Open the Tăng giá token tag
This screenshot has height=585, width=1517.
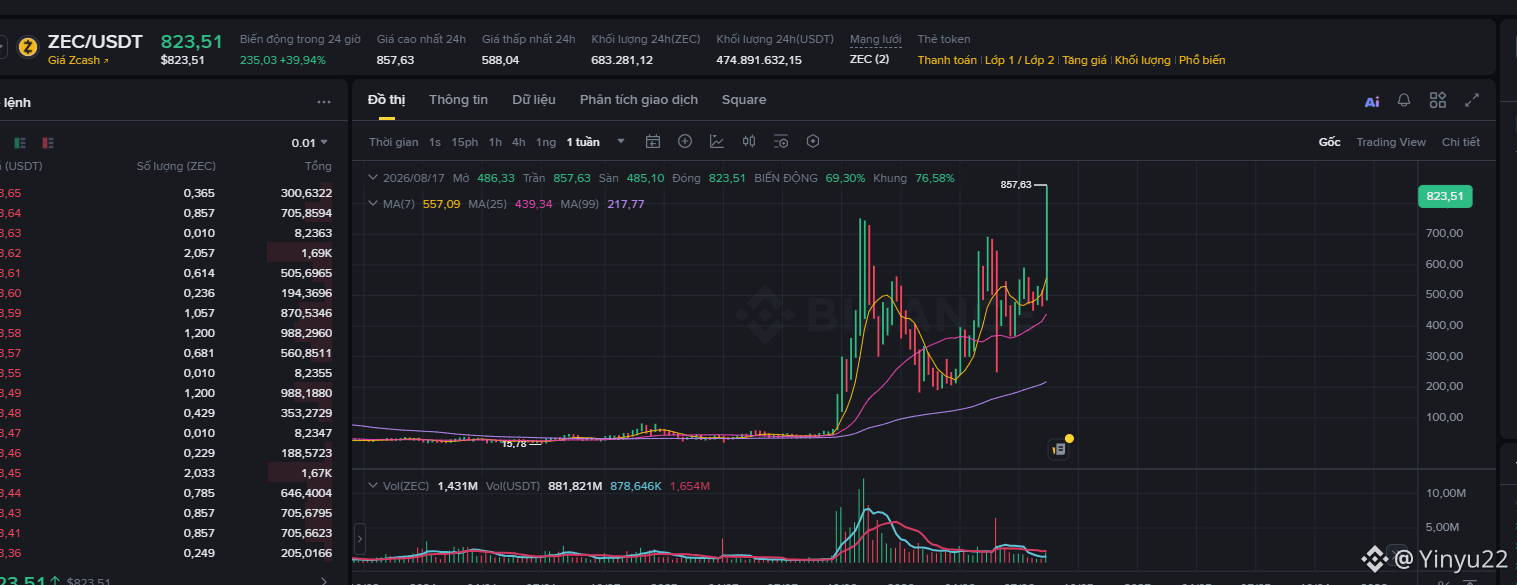[1084, 60]
